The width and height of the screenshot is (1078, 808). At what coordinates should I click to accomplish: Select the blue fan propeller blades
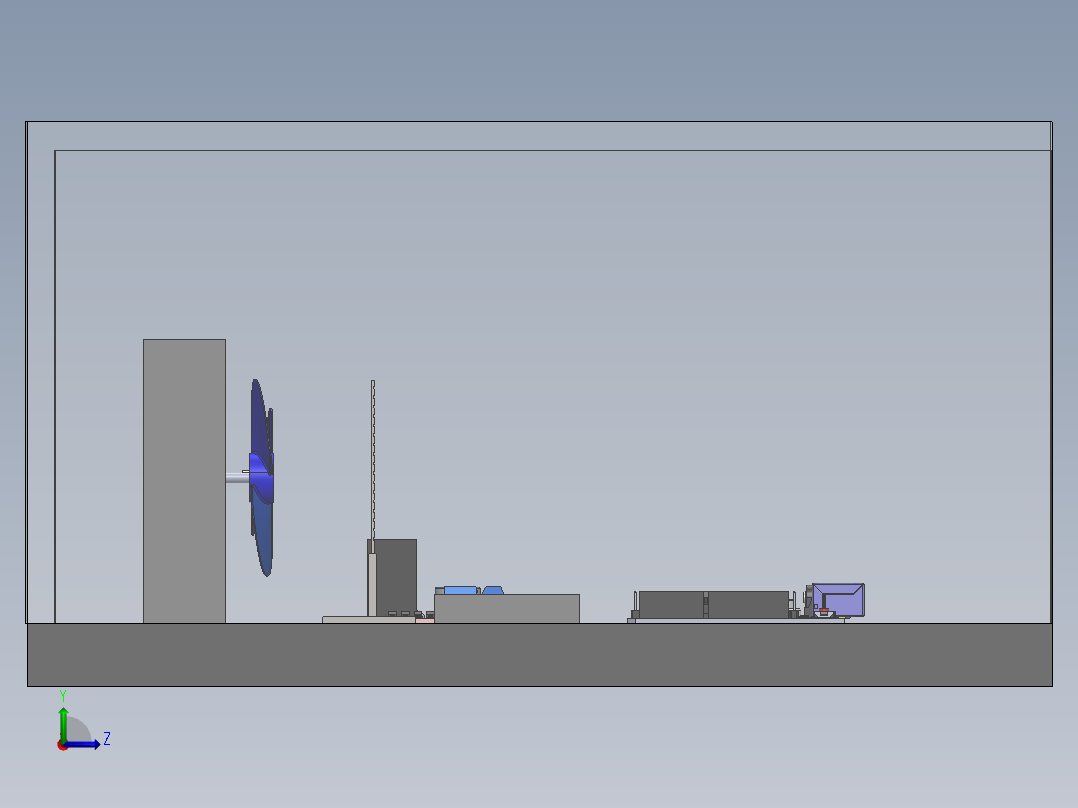coord(262,478)
